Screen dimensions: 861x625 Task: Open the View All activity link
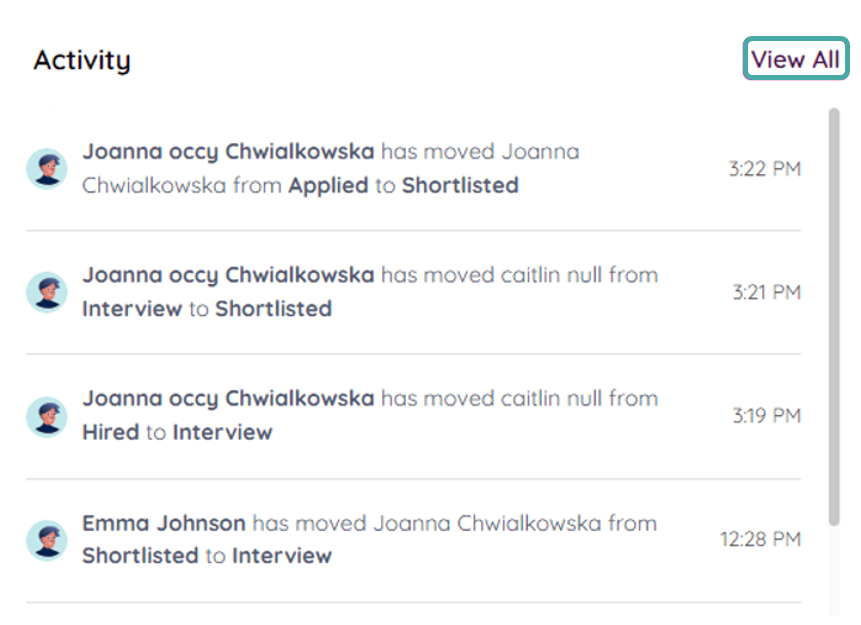coord(795,59)
